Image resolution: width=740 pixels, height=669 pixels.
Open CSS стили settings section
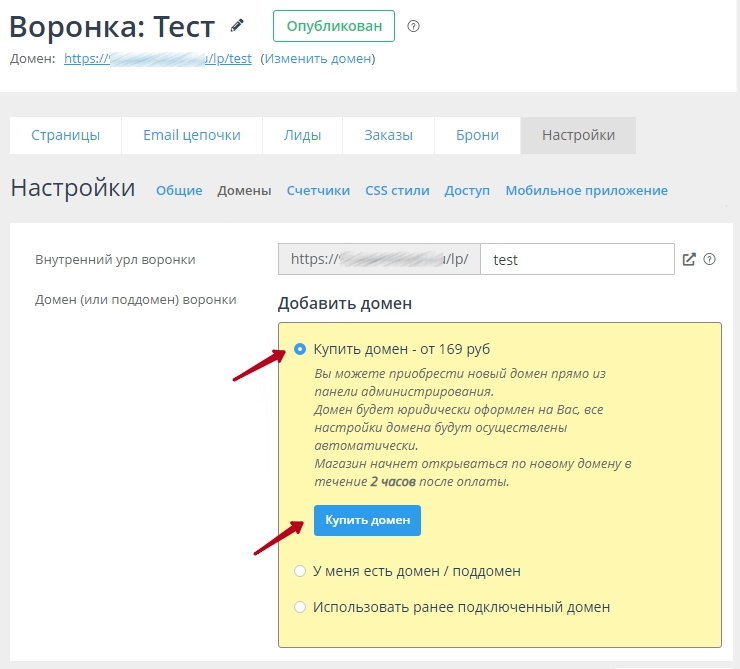click(x=397, y=191)
